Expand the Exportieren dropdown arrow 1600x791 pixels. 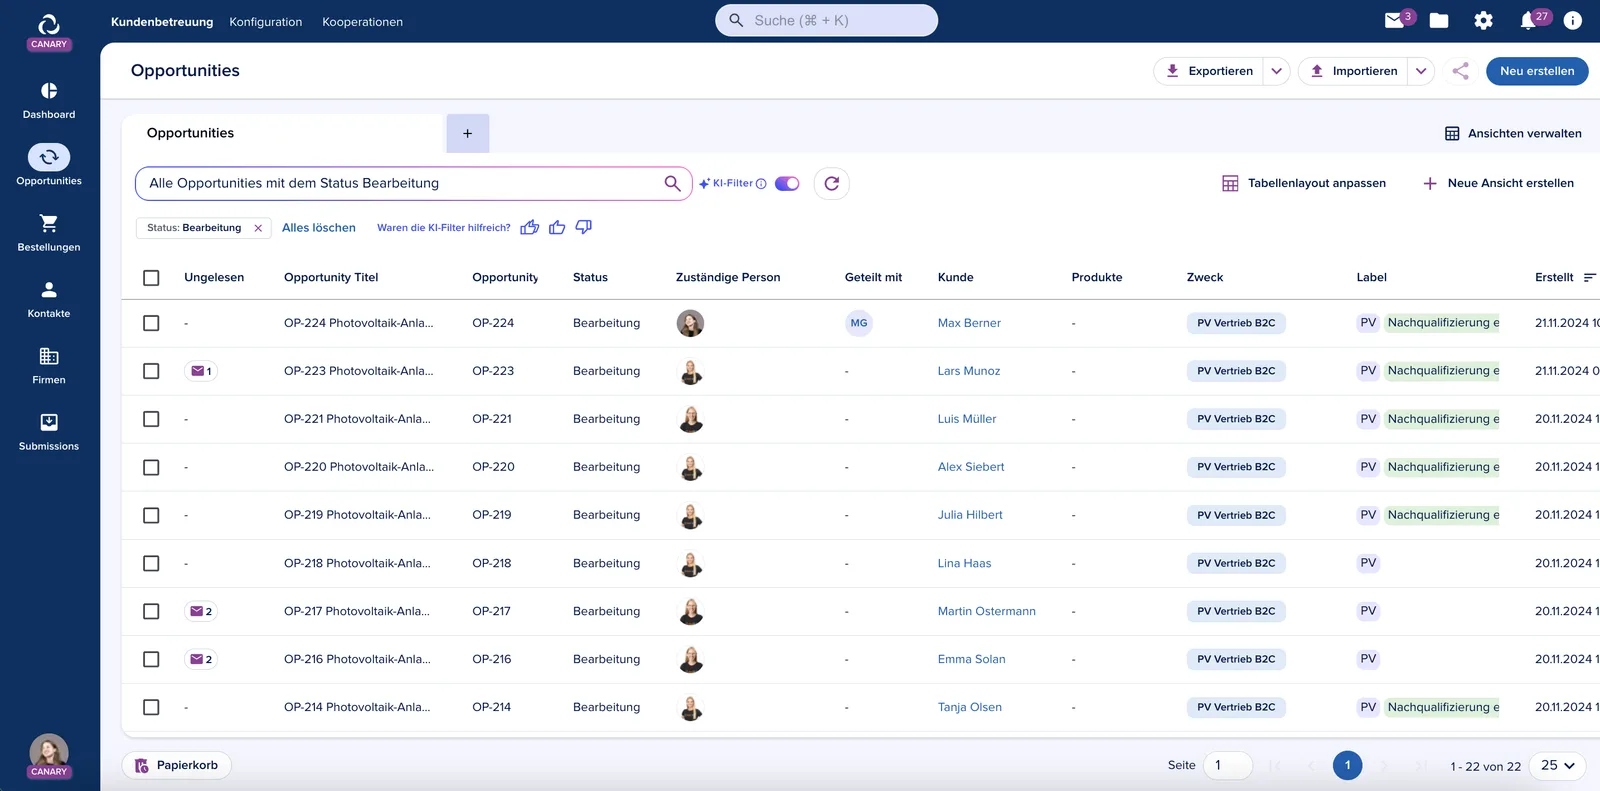pos(1277,71)
